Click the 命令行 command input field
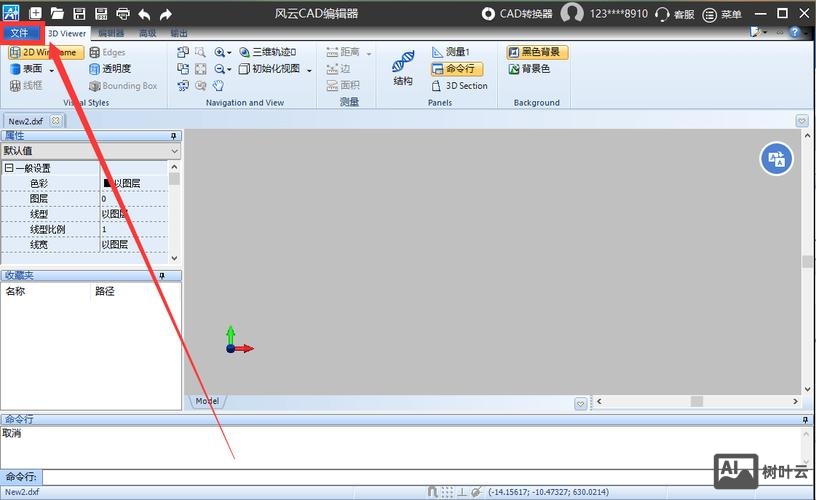Image resolution: width=816 pixels, height=500 pixels. tap(420, 477)
